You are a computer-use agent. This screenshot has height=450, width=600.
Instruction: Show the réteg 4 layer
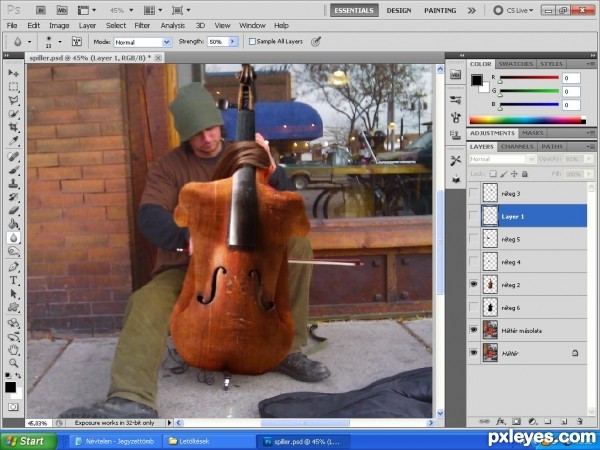[x=474, y=262]
